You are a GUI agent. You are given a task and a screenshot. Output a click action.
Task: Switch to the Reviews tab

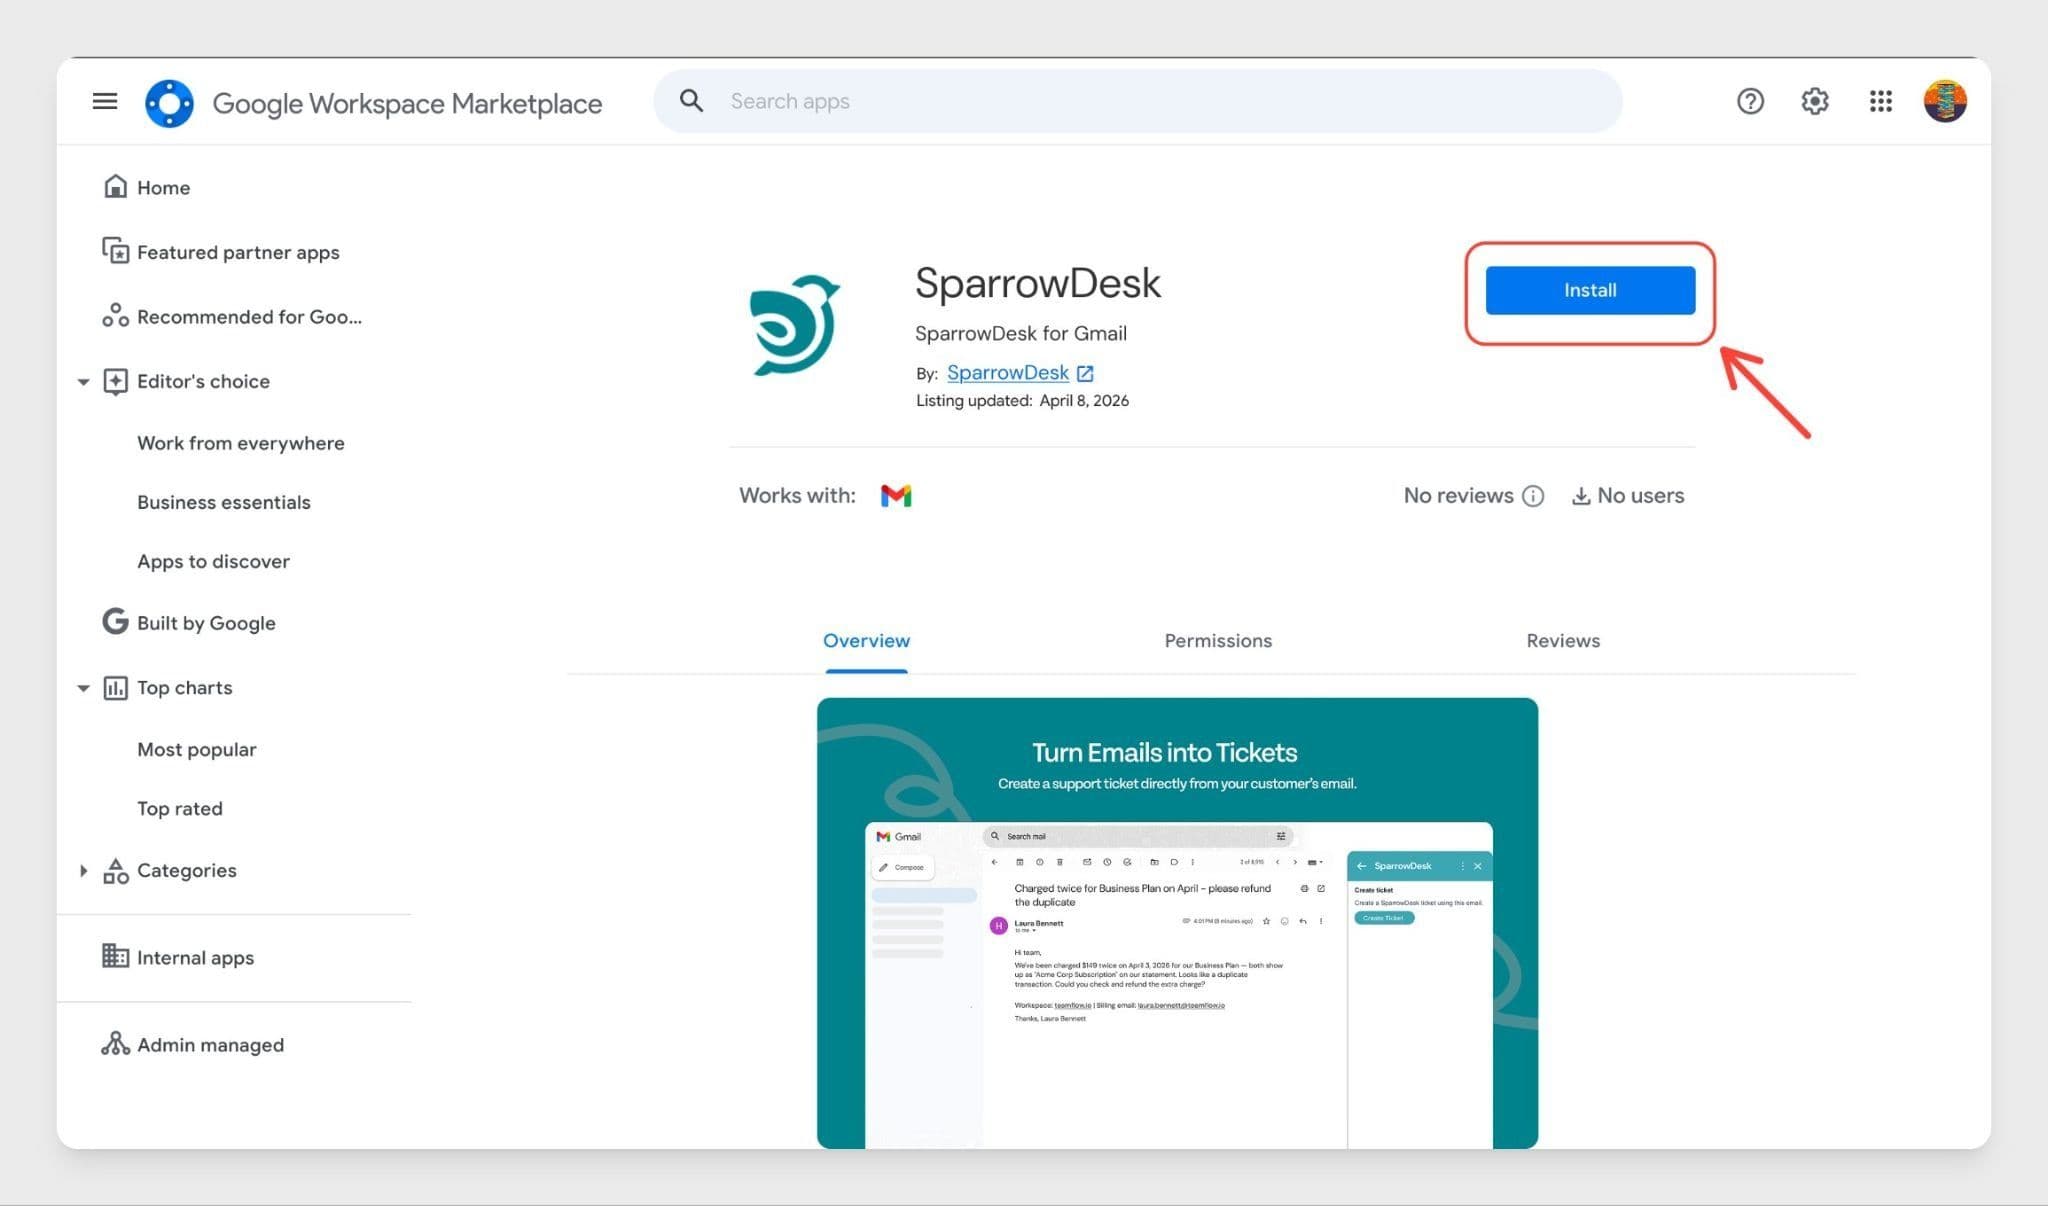pyautogui.click(x=1562, y=641)
